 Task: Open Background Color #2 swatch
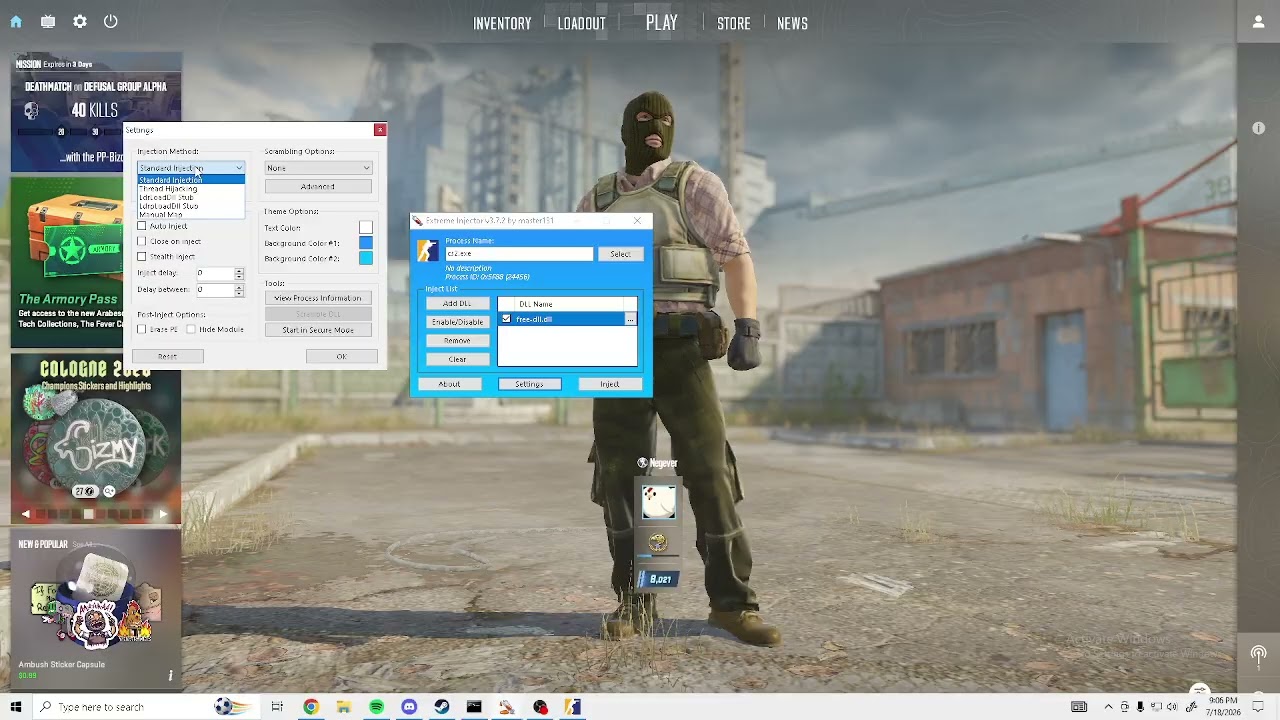[366, 259]
